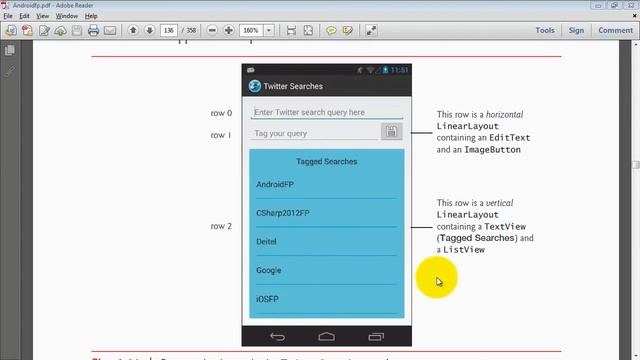Show page thumbnails in left sidebar
Viewport: 640px width, 360px height.
coord(10,50)
